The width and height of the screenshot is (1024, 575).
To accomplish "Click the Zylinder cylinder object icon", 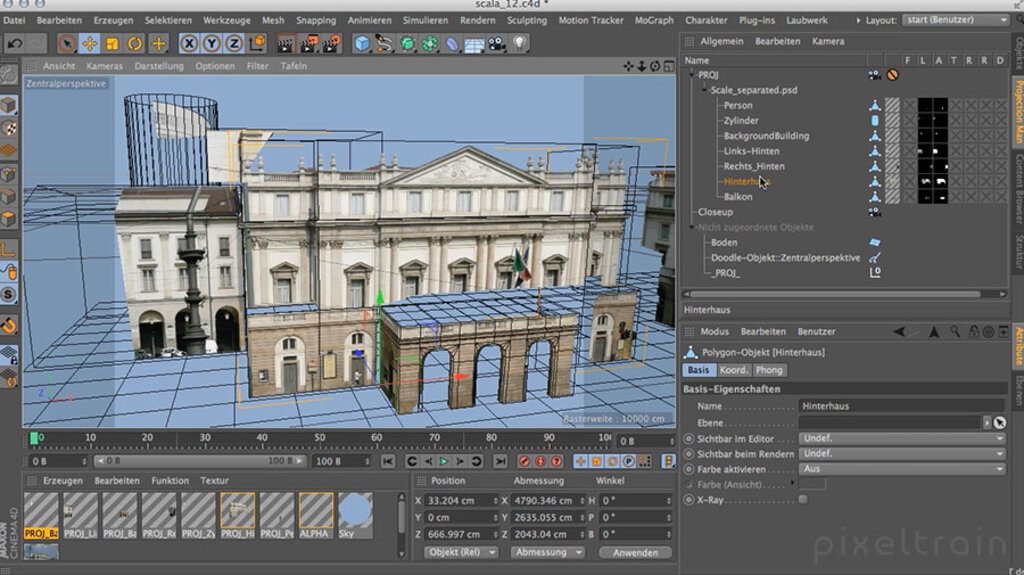I will (874, 121).
